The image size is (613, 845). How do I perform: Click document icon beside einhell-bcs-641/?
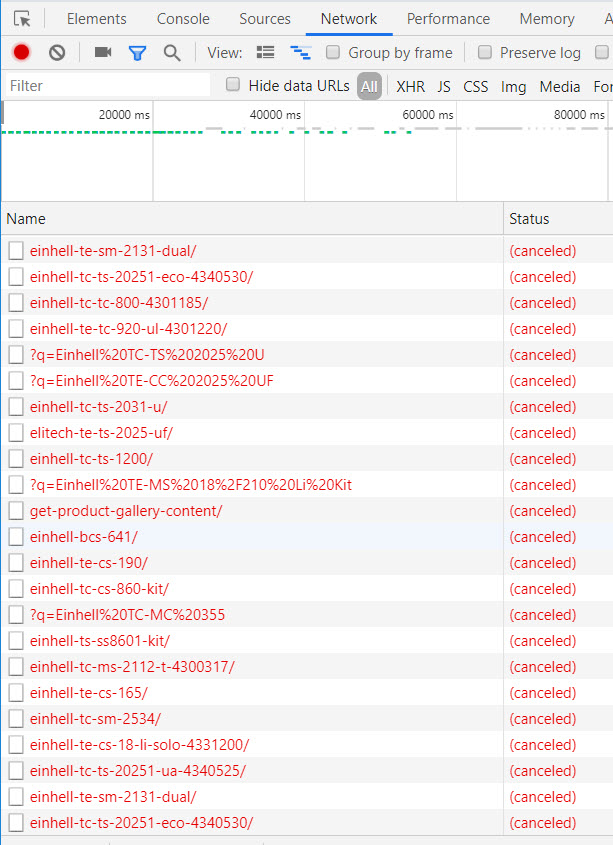coord(16,537)
